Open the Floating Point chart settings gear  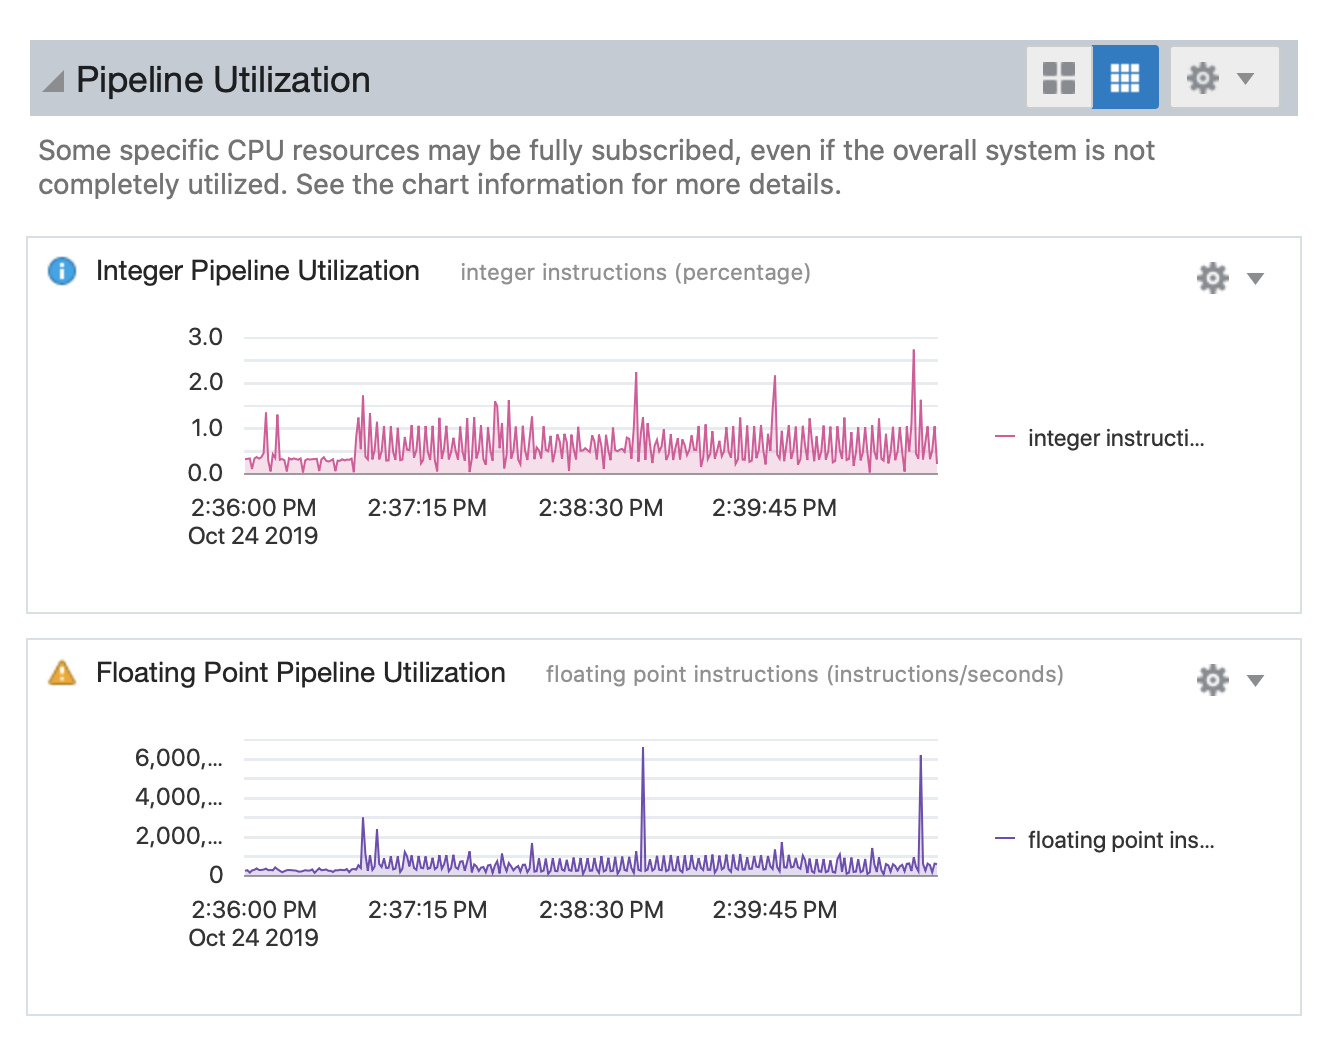click(1212, 680)
